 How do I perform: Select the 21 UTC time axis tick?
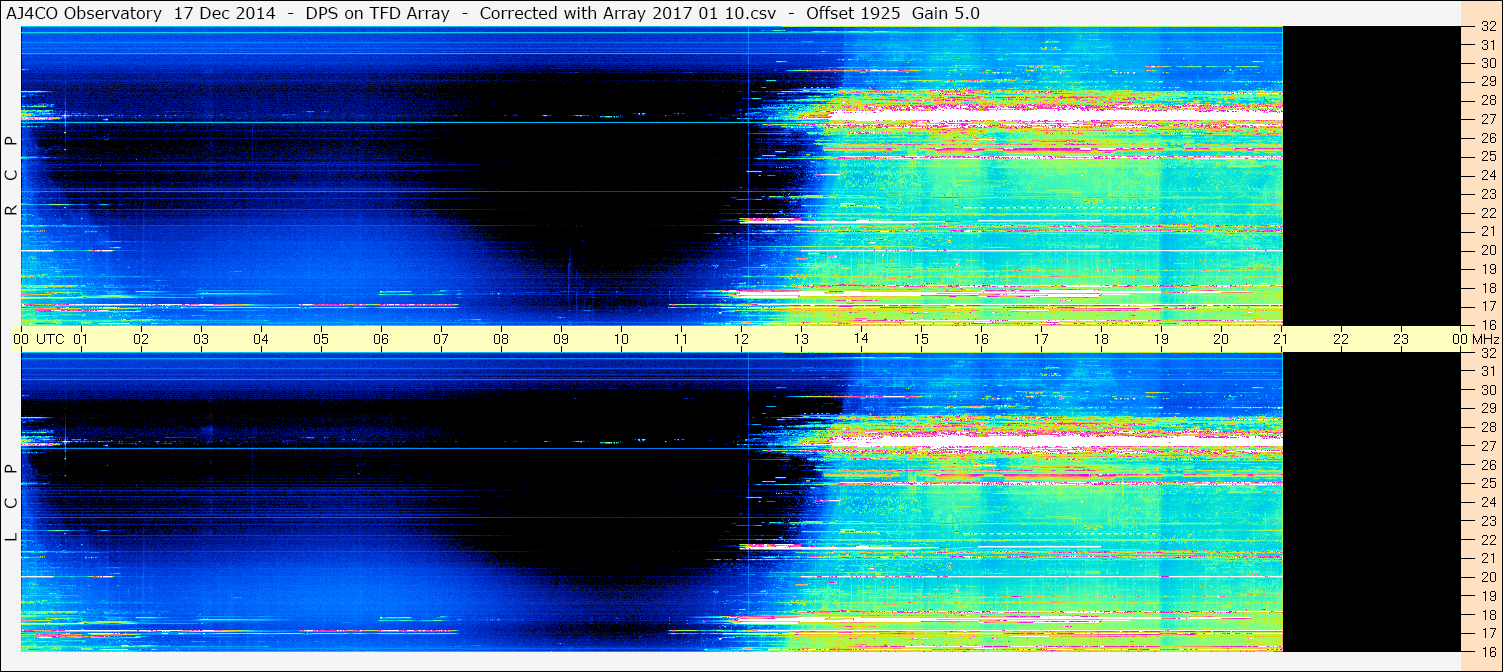pyautogui.click(x=1281, y=339)
